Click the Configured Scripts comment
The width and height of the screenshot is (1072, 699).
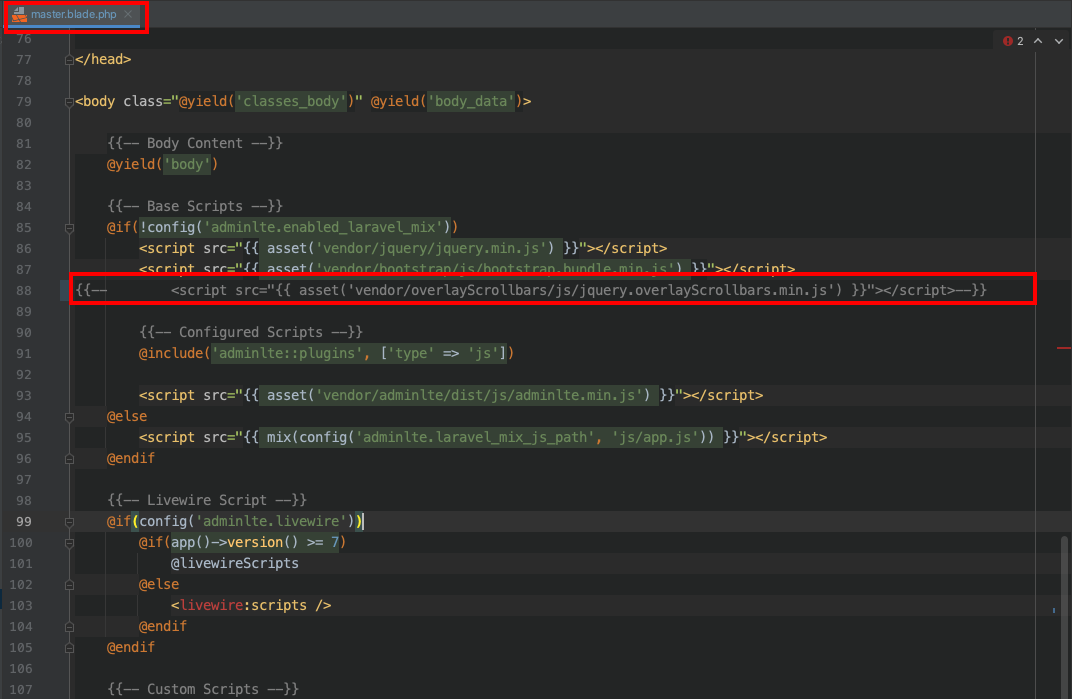251,332
